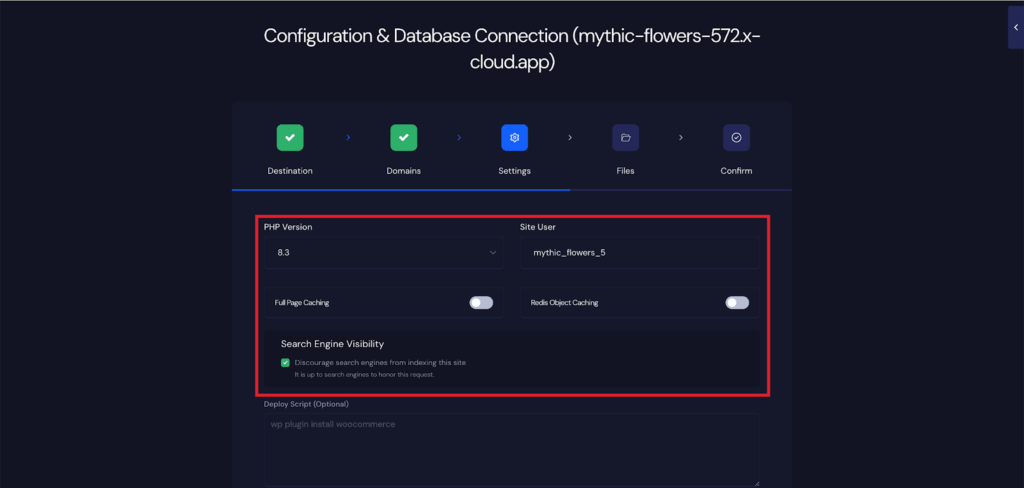Click the green Destination step checkmark icon
The image size is (1024, 488).
tap(290, 137)
